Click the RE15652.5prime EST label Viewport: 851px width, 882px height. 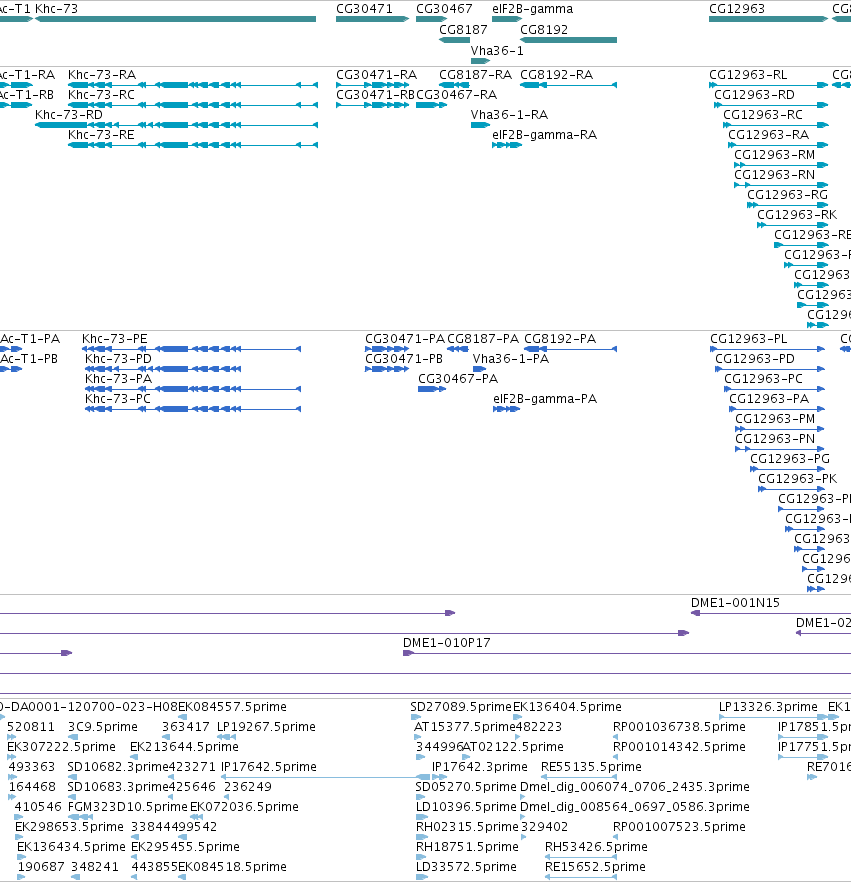pos(595,867)
